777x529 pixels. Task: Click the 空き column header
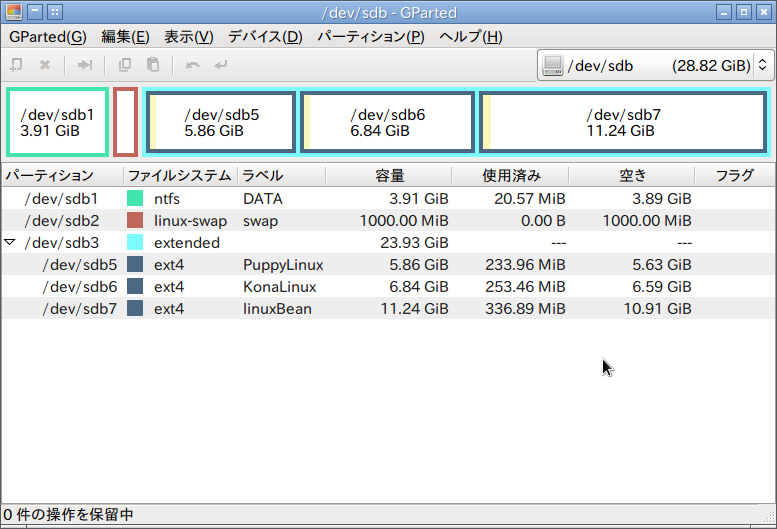[632, 175]
